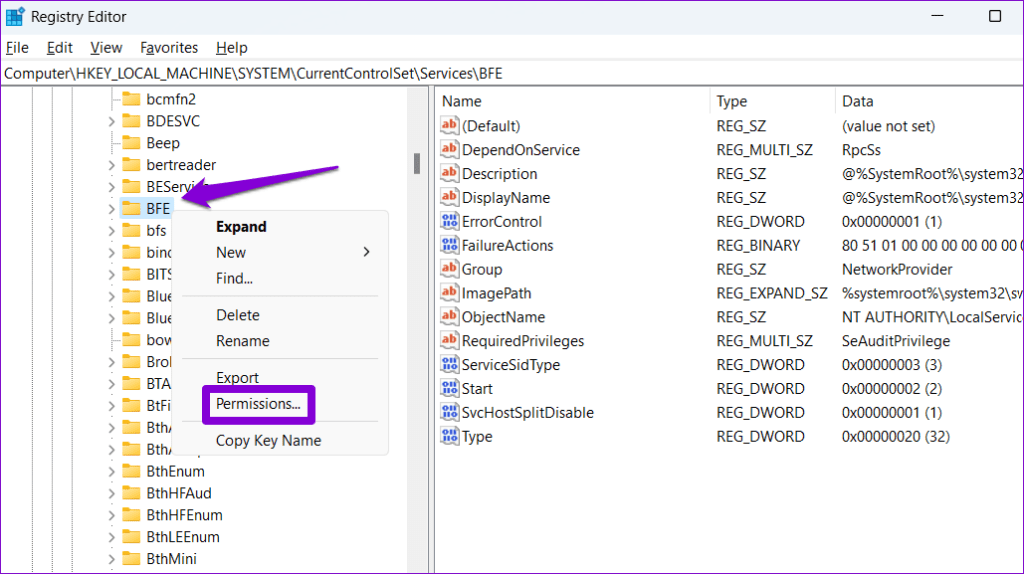Click the Registry Editor app icon in title bar

[16, 17]
